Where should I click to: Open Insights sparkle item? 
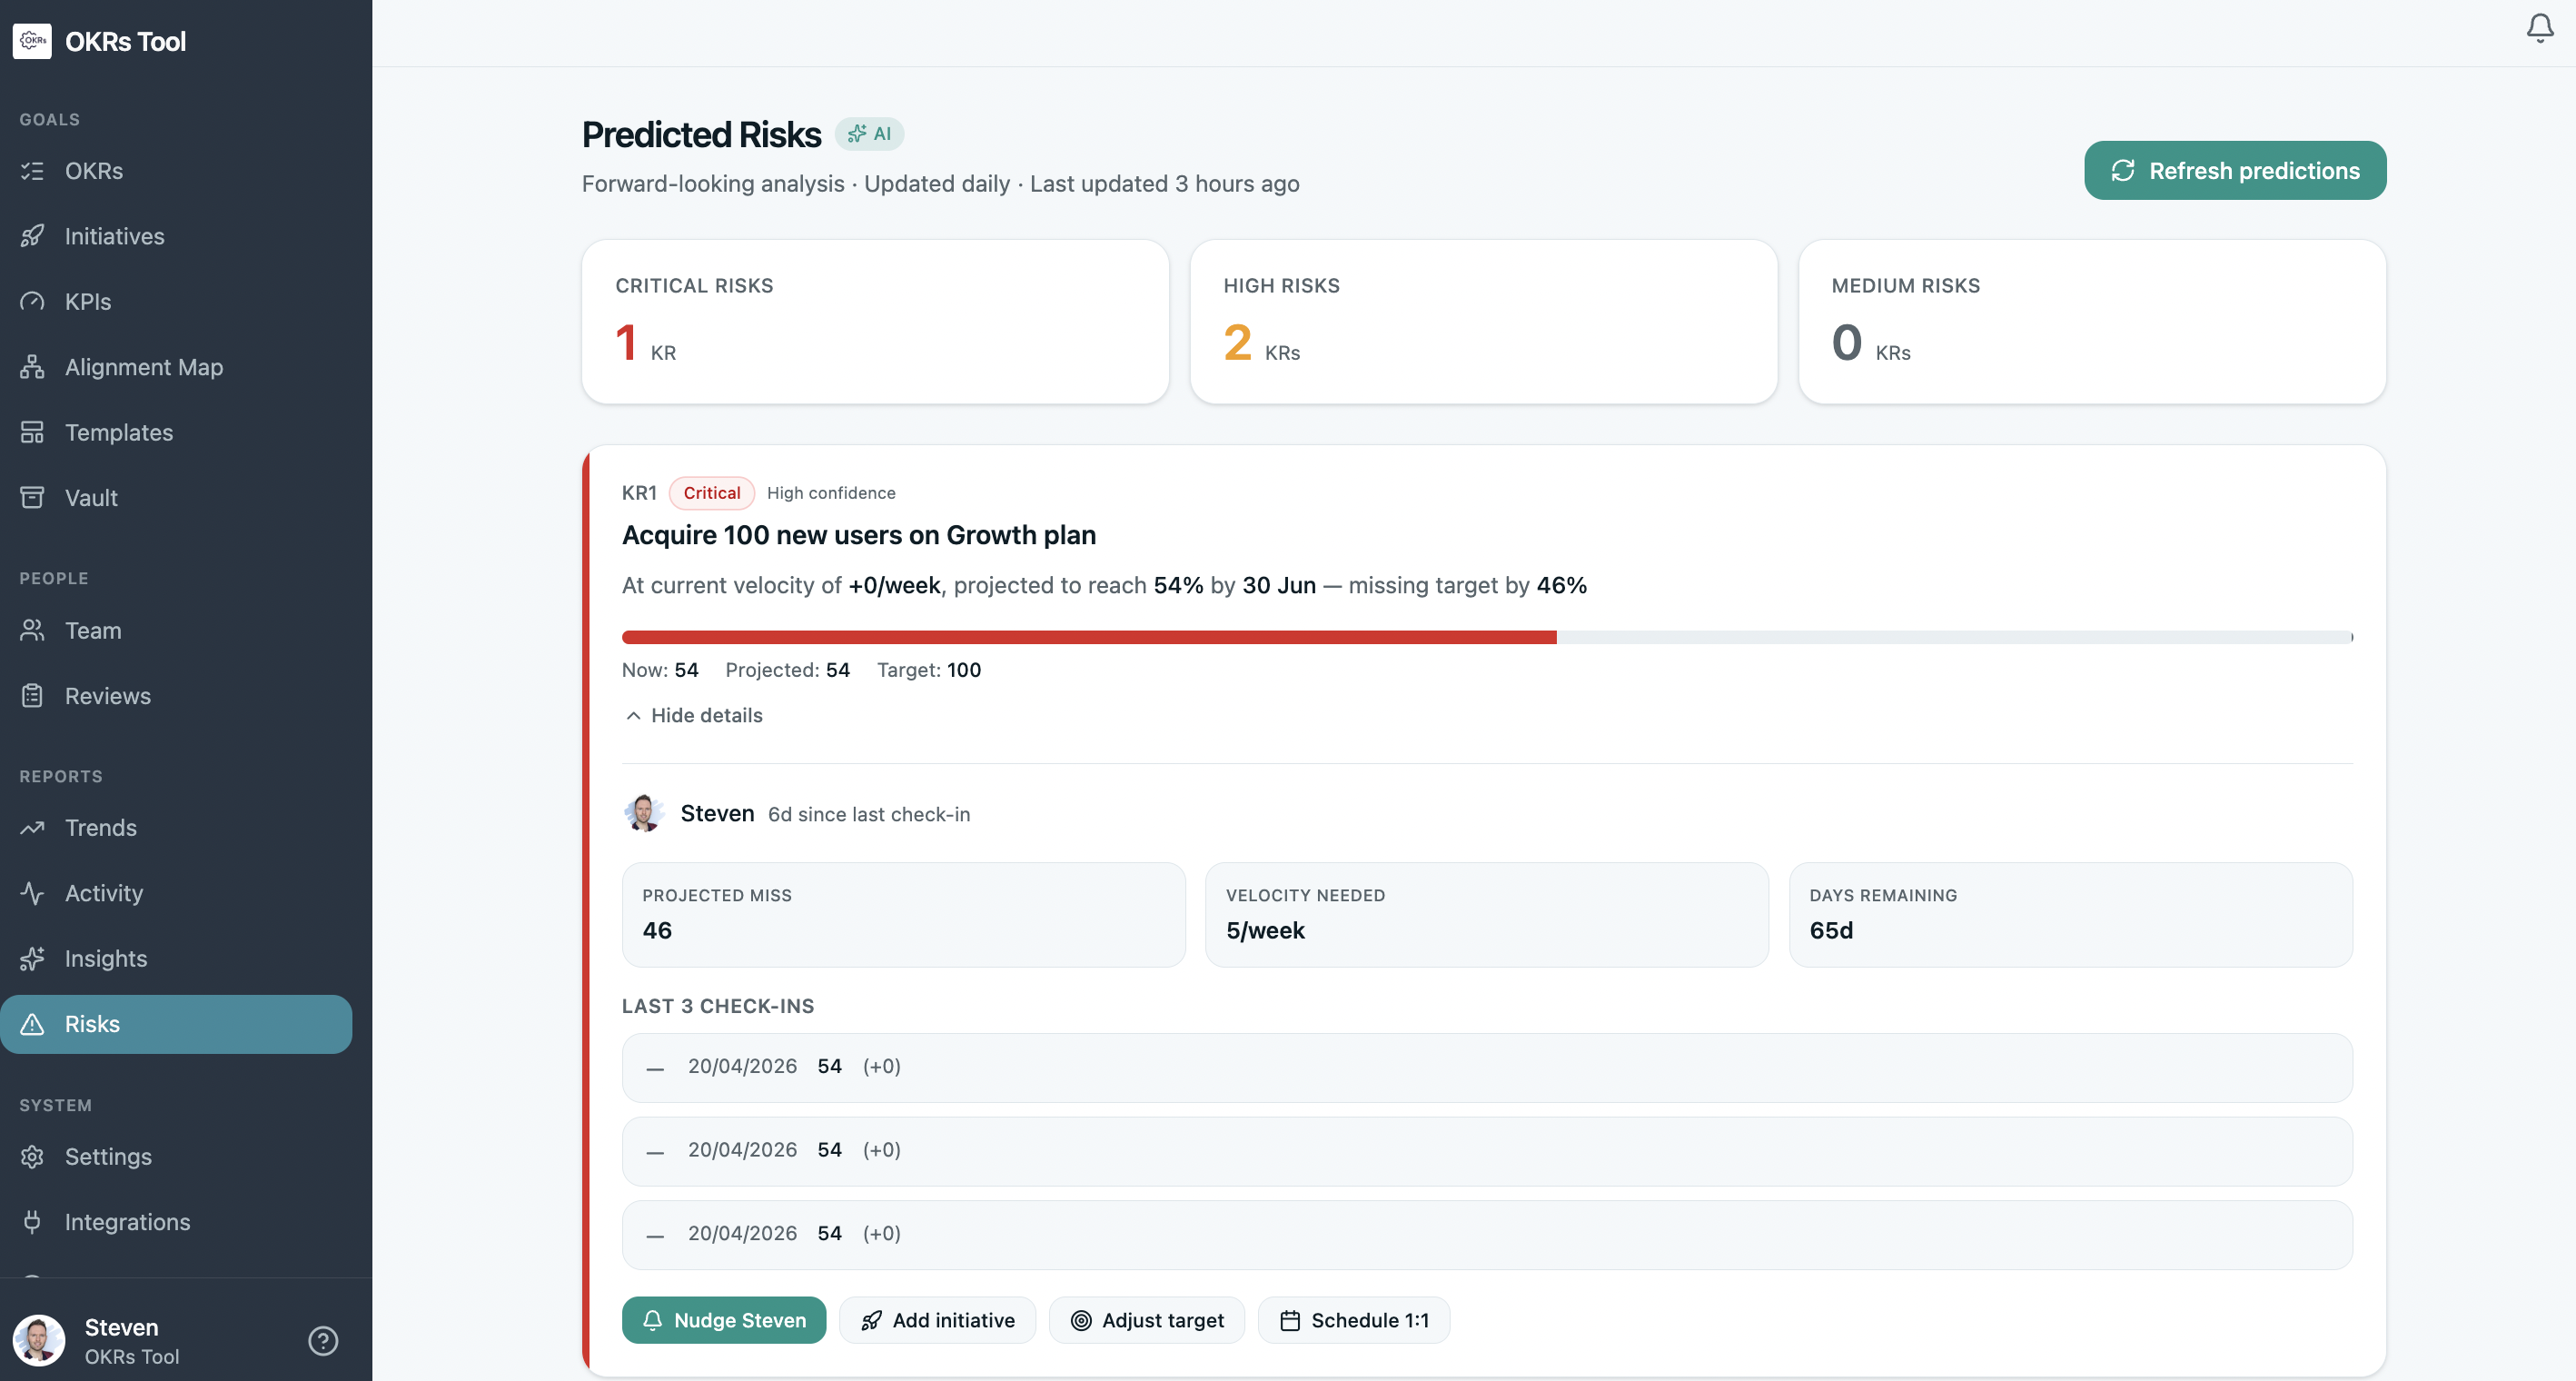pos(106,958)
